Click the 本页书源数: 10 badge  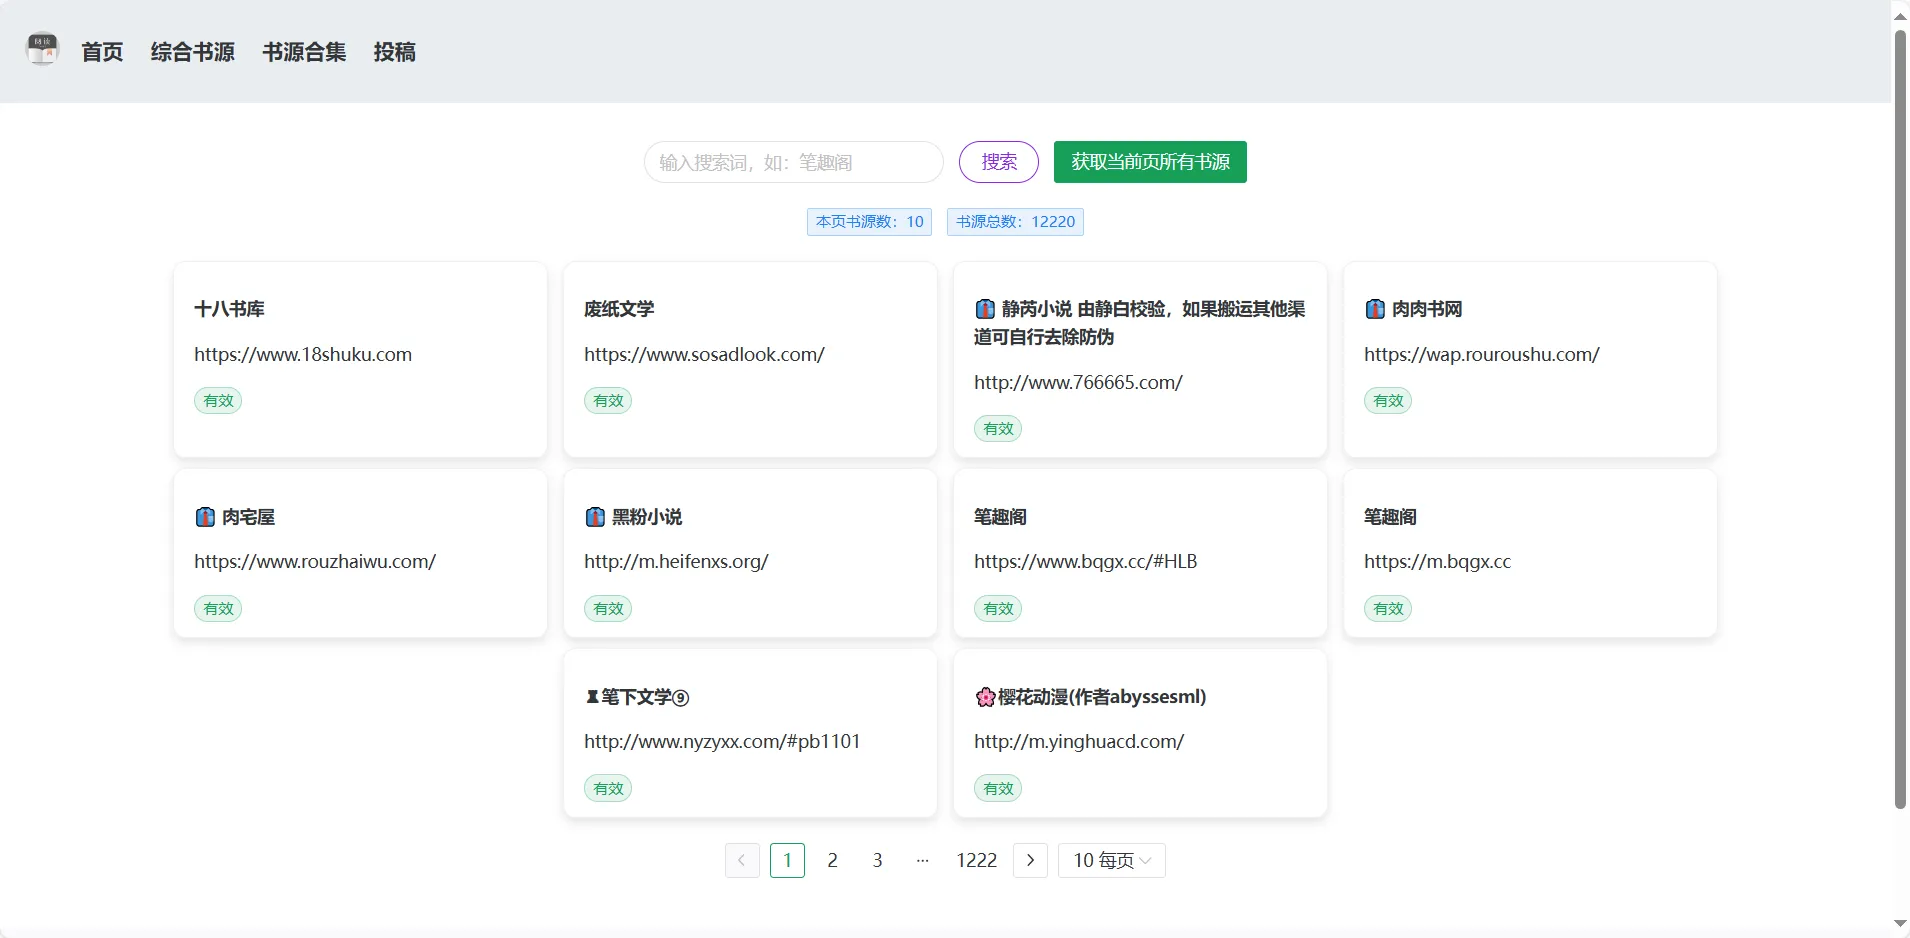point(869,222)
